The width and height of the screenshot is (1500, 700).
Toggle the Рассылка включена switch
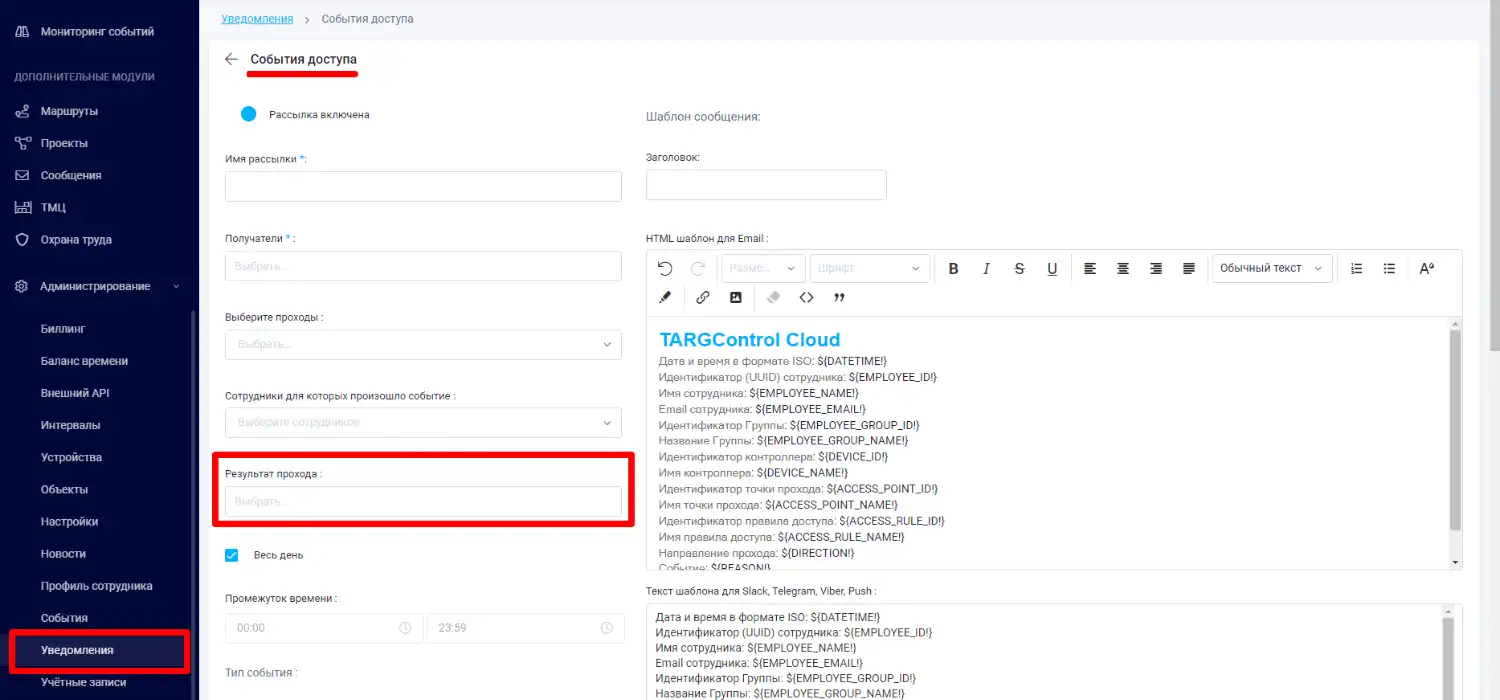click(x=249, y=114)
